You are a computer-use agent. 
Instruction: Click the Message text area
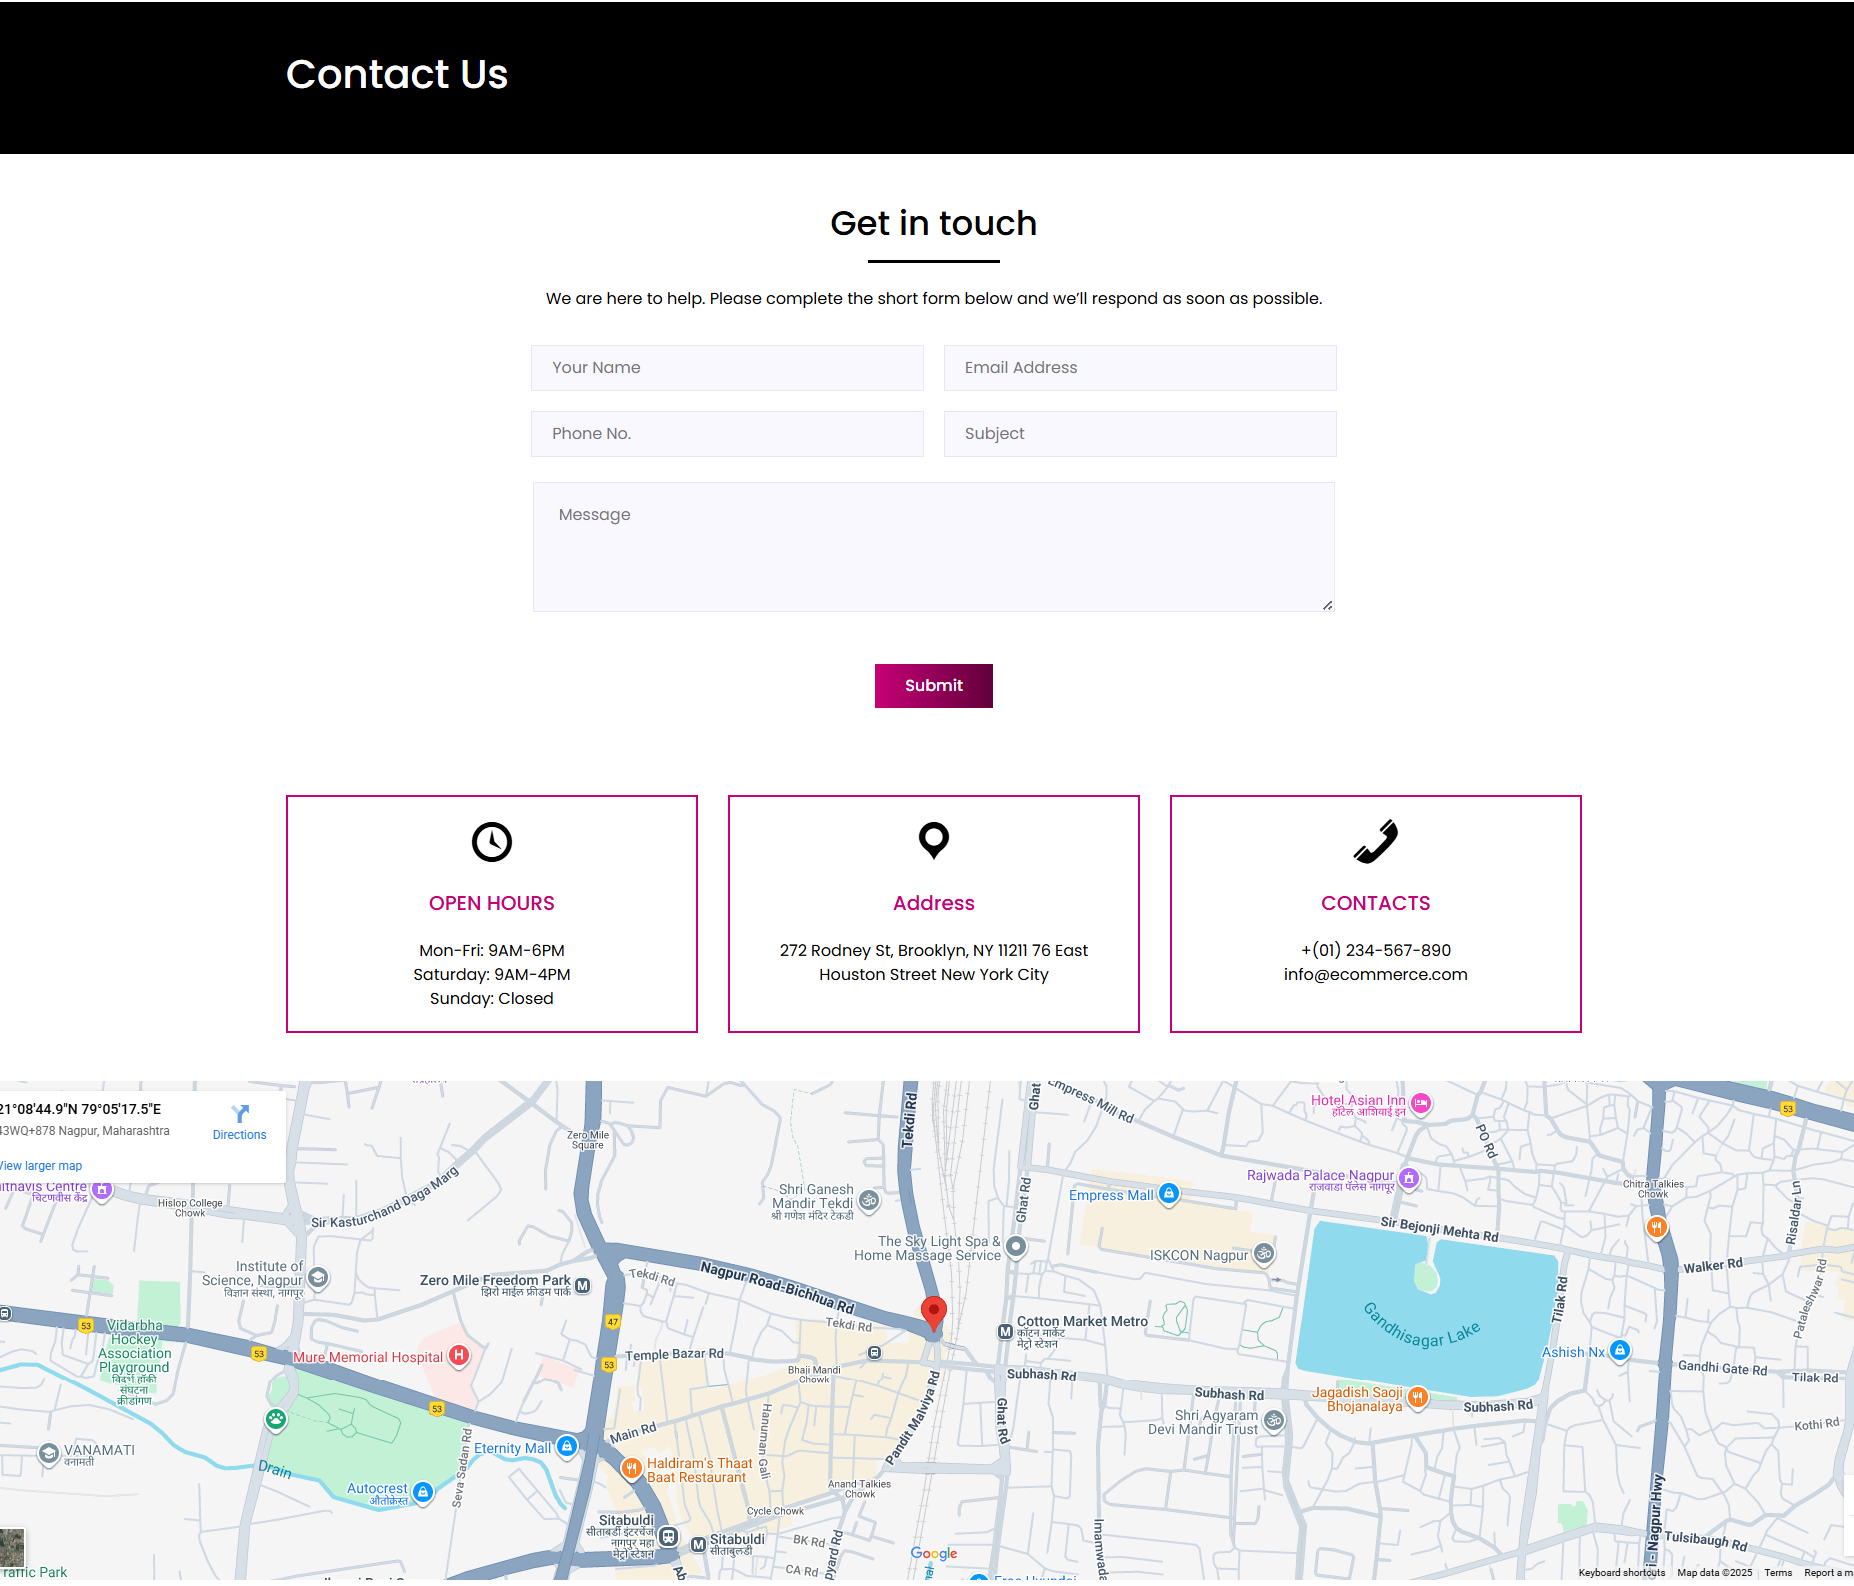(x=933, y=547)
